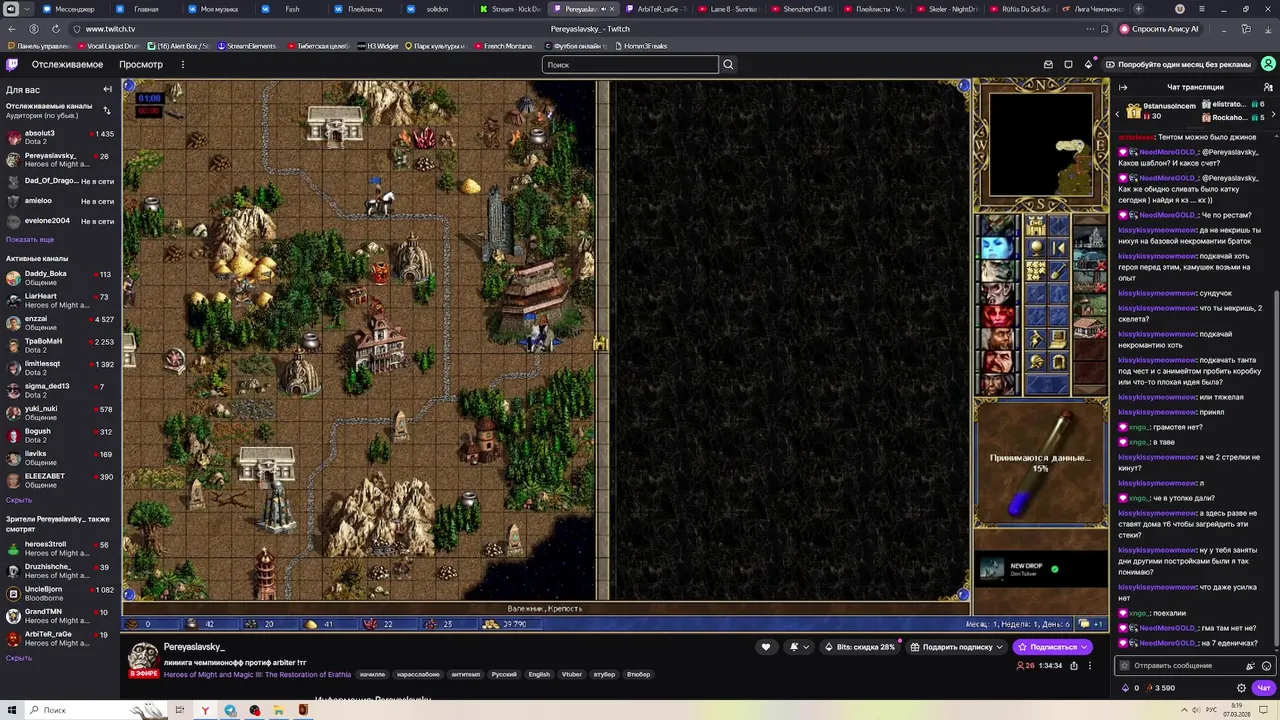Open the 'Просмотр' navigation tab
This screenshot has height=720, width=1280.
141,64
